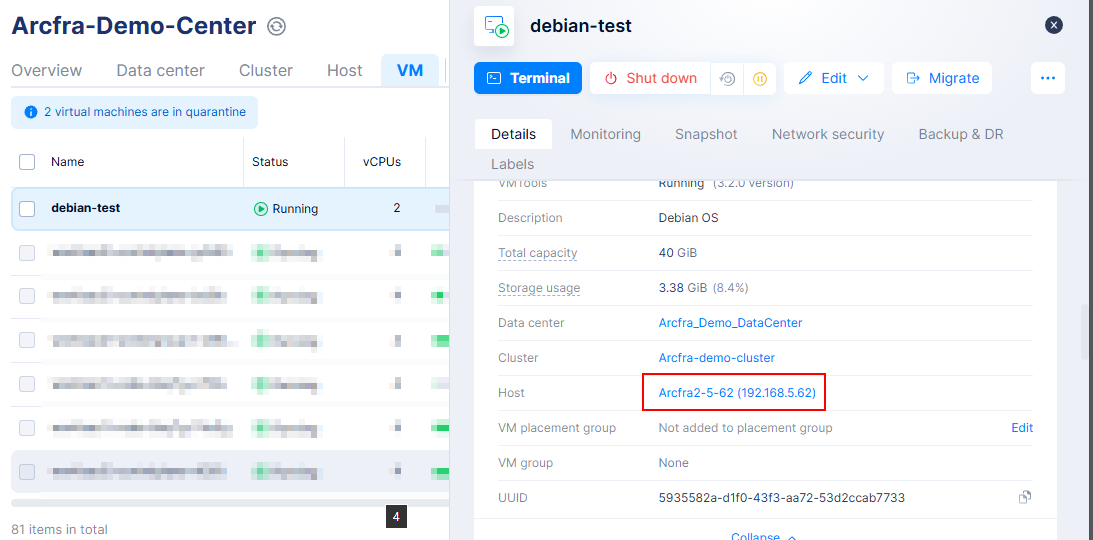This screenshot has height=540, width=1093.
Task: Expand the Edit dropdown menu
Action: (x=863, y=79)
